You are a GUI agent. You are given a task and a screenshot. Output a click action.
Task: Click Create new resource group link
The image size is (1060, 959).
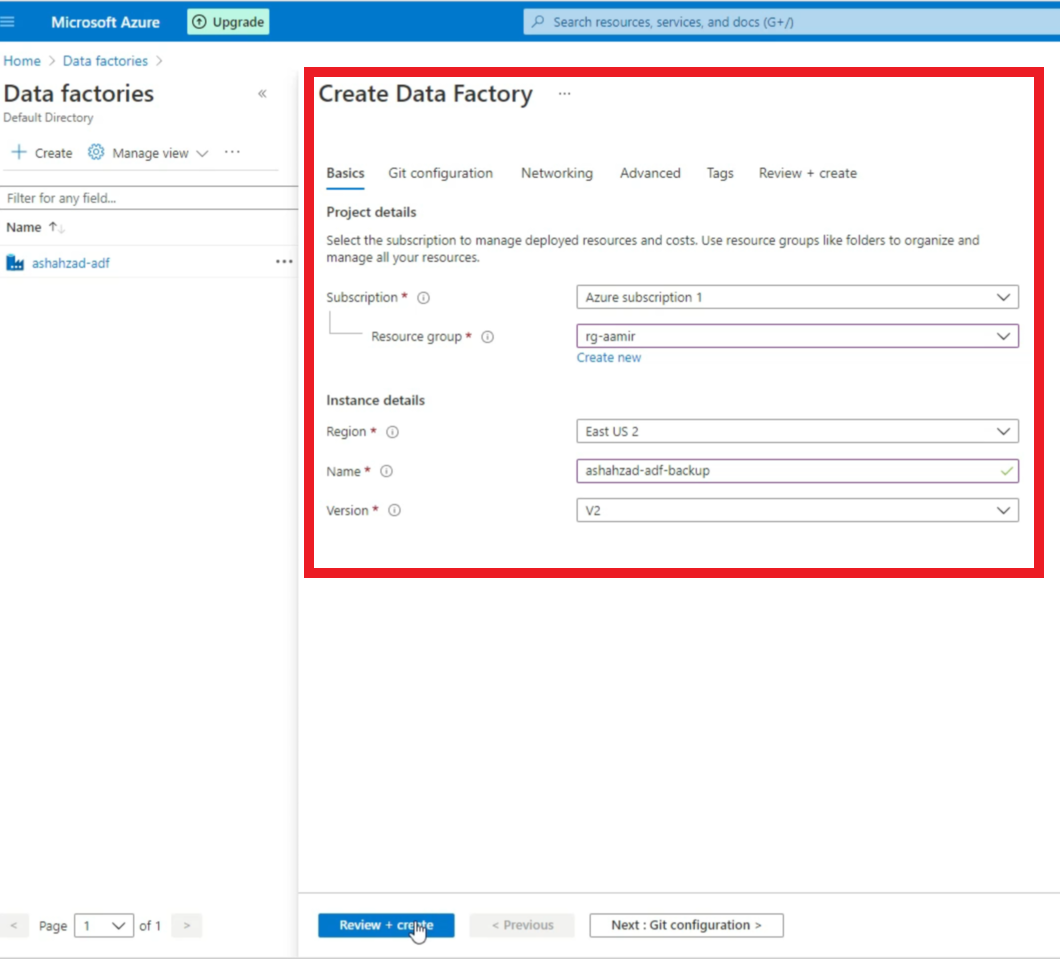click(x=608, y=358)
